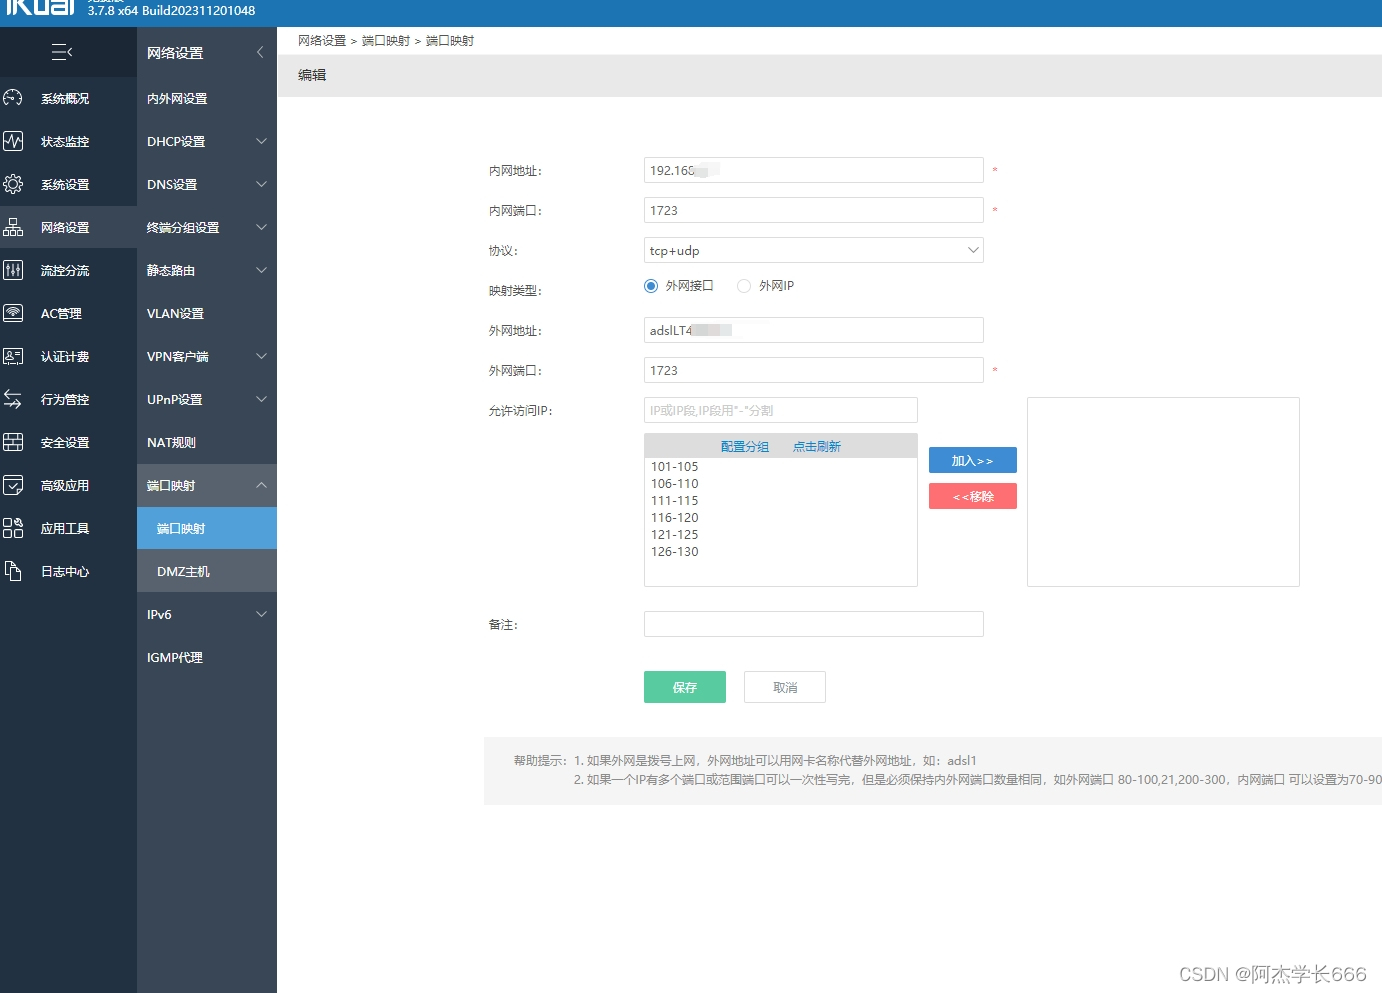Viewport: 1382px width, 993px height.
Task: Open Status Monitoring (状态监控) icon
Action: (x=13, y=141)
